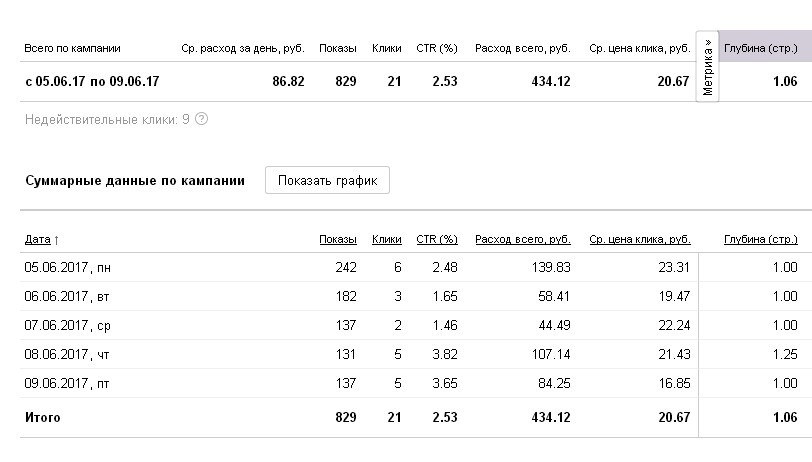
Task: Sort table by Дата column
Action: tap(41, 240)
